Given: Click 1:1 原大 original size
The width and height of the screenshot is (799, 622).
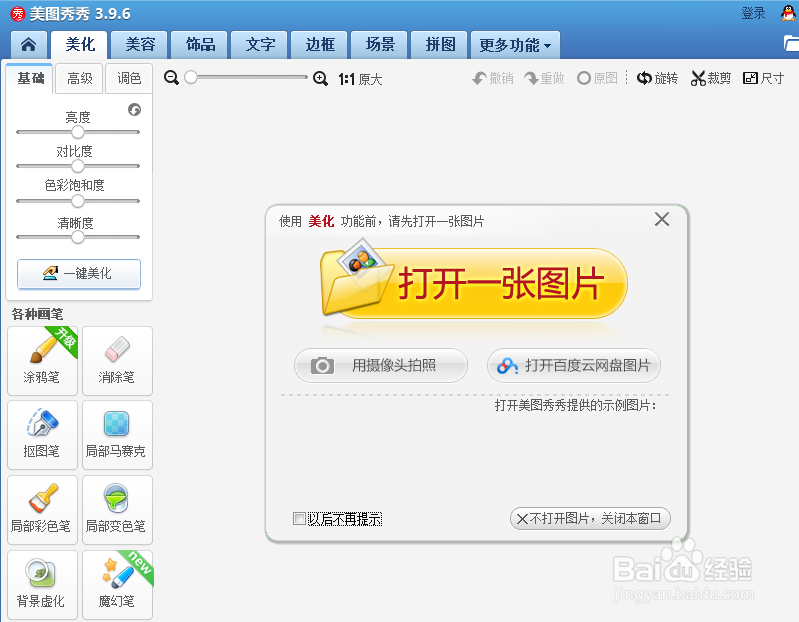Looking at the screenshot, I should click(x=360, y=79).
